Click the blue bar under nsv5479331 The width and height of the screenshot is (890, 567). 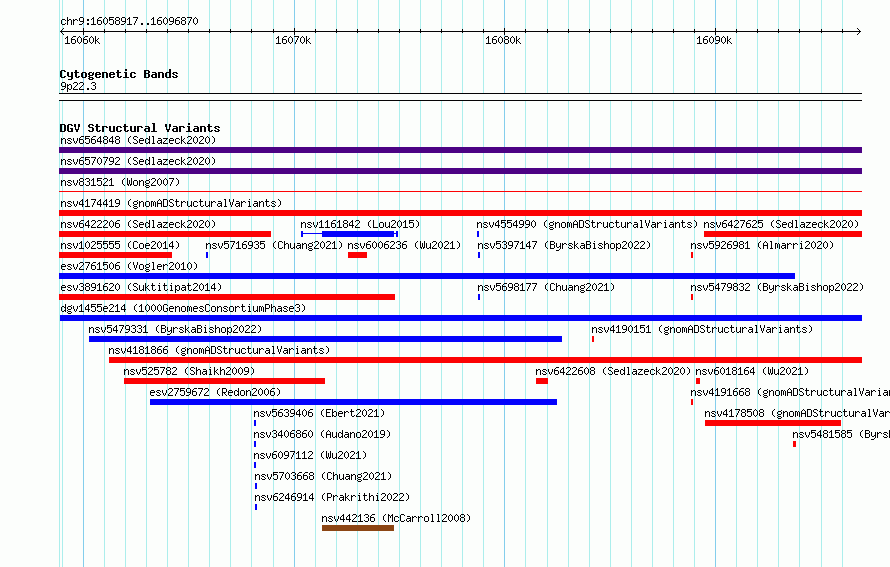click(x=325, y=339)
